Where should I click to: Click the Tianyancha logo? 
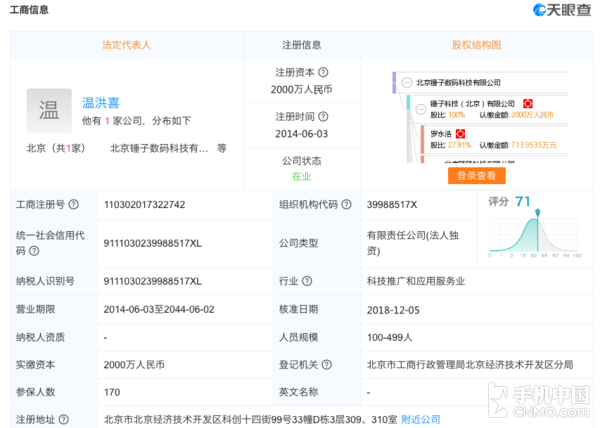click(x=562, y=10)
